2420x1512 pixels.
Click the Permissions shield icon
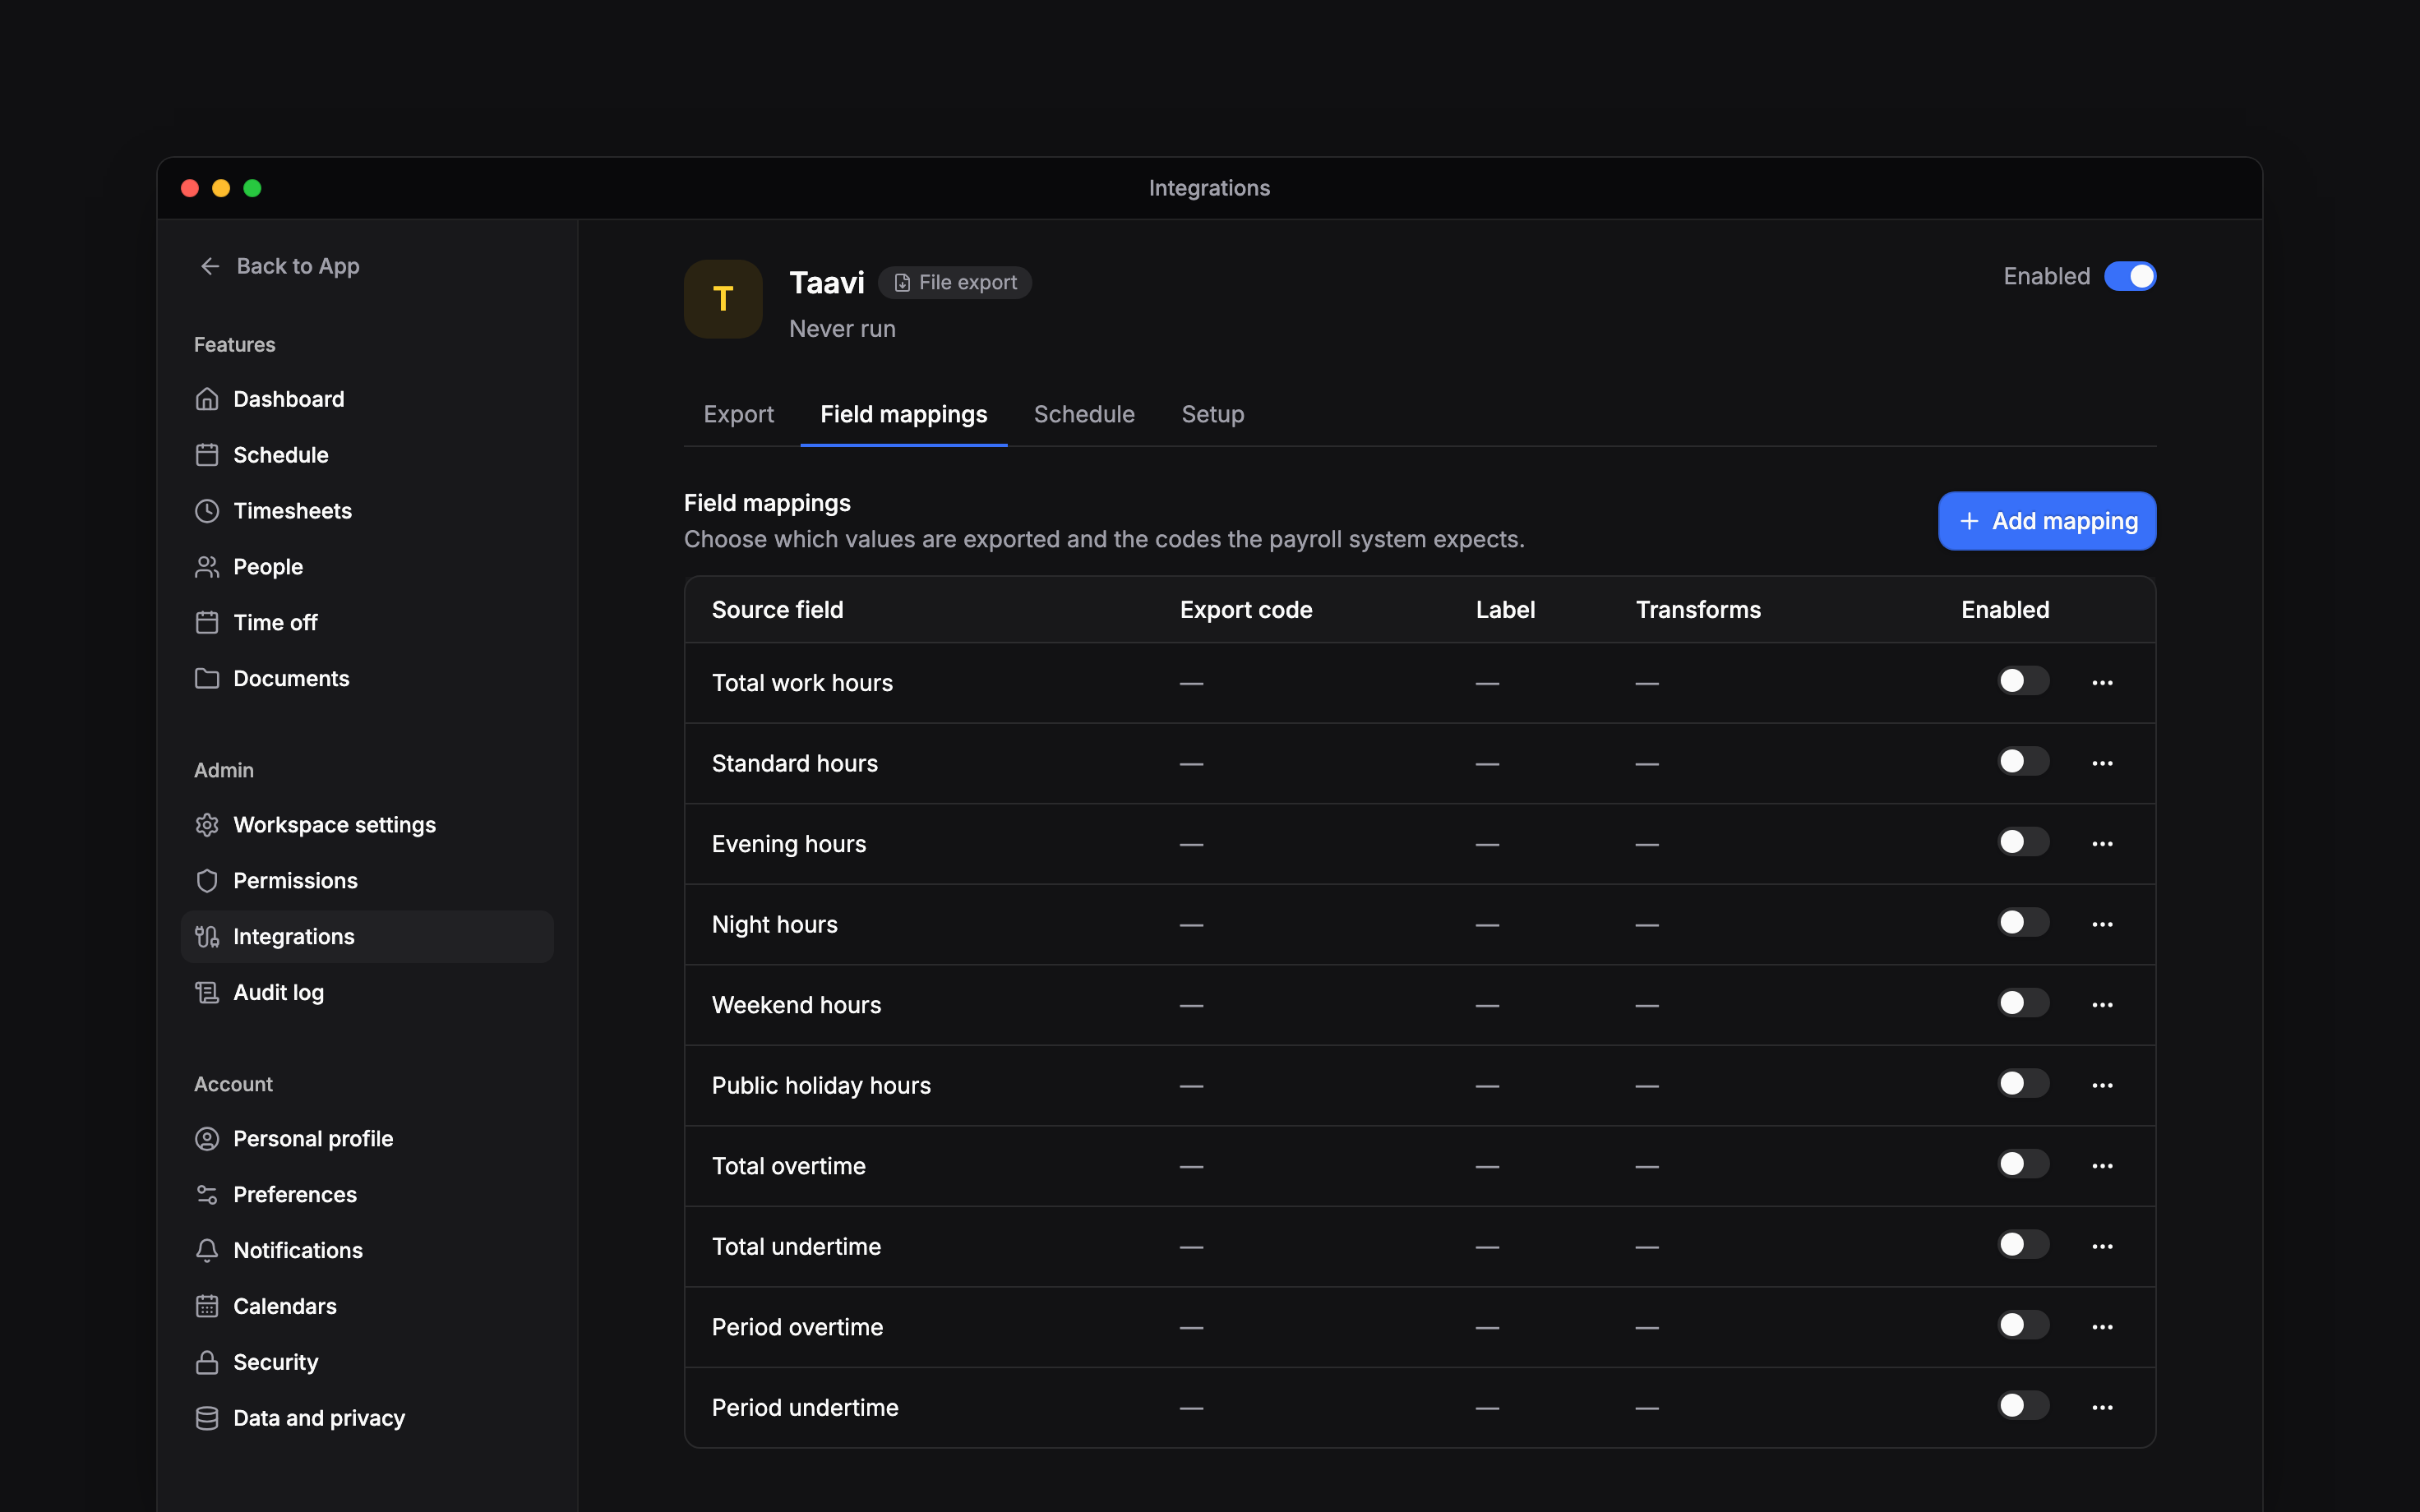point(207,881)
